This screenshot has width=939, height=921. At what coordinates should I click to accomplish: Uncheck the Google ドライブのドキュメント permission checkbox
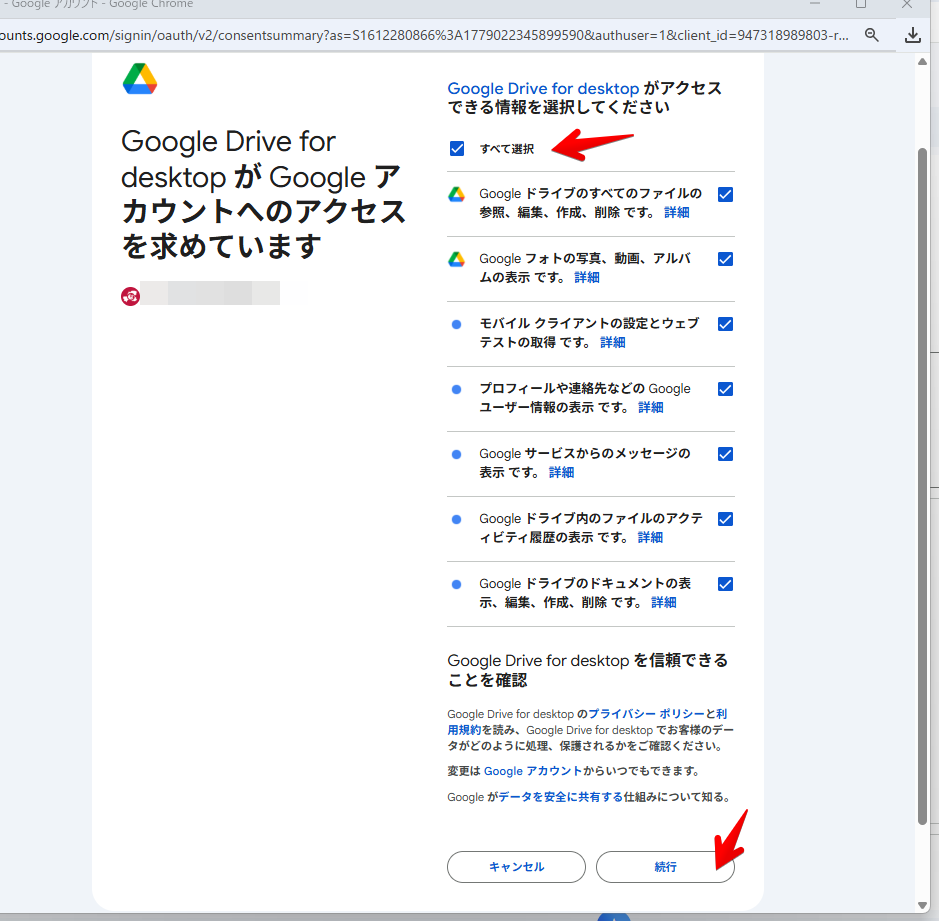(x=725, y=584)
